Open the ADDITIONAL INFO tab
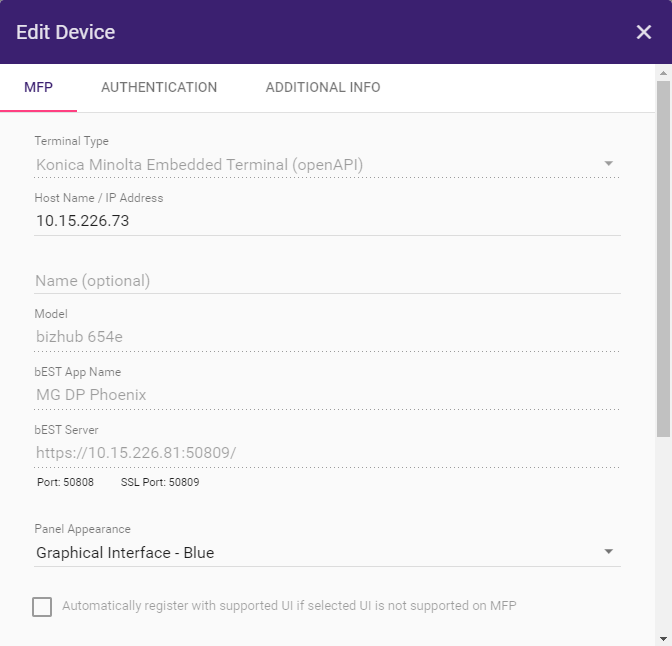The image size is (672, 646). coord(323,87)
